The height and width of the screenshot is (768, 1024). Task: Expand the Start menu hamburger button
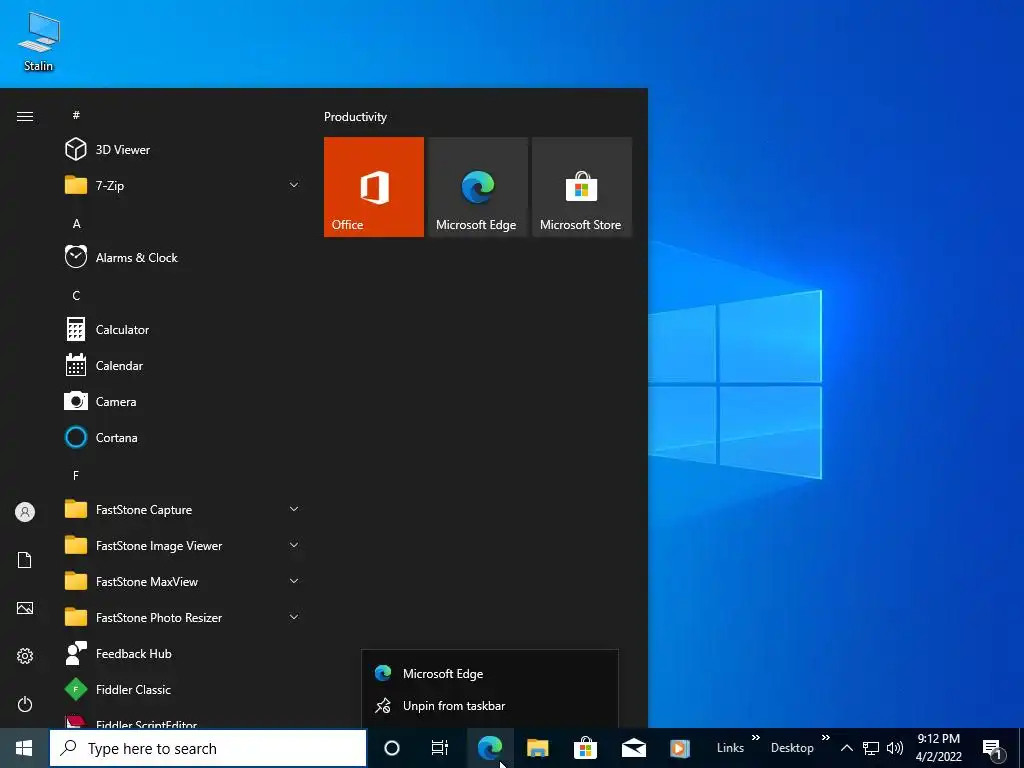[25, 116]
